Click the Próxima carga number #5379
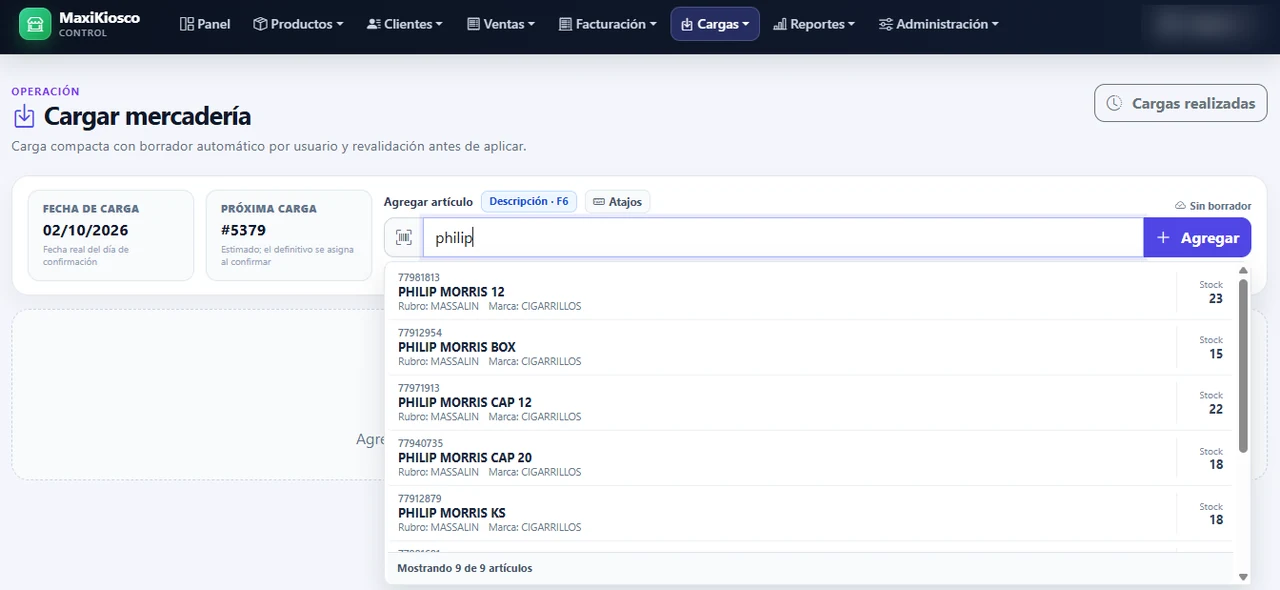This screenshot has height=590, width=1280. pyautogui.click(x=243, y=230)
